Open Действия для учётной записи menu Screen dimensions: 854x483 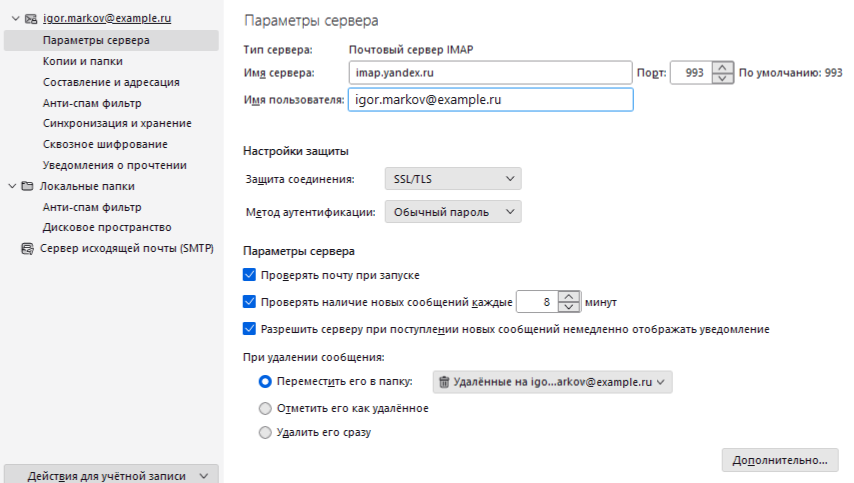click(110, 476)
